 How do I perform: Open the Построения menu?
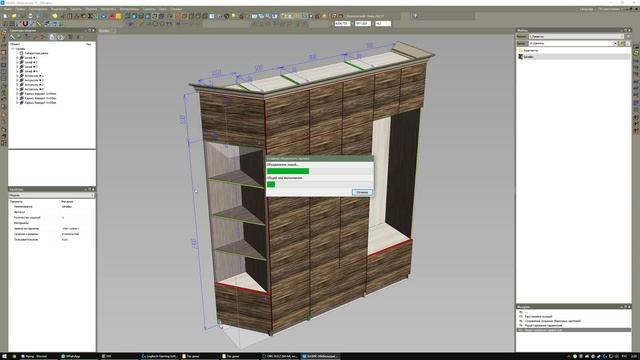pyautogui.click(x=38, y=9)
